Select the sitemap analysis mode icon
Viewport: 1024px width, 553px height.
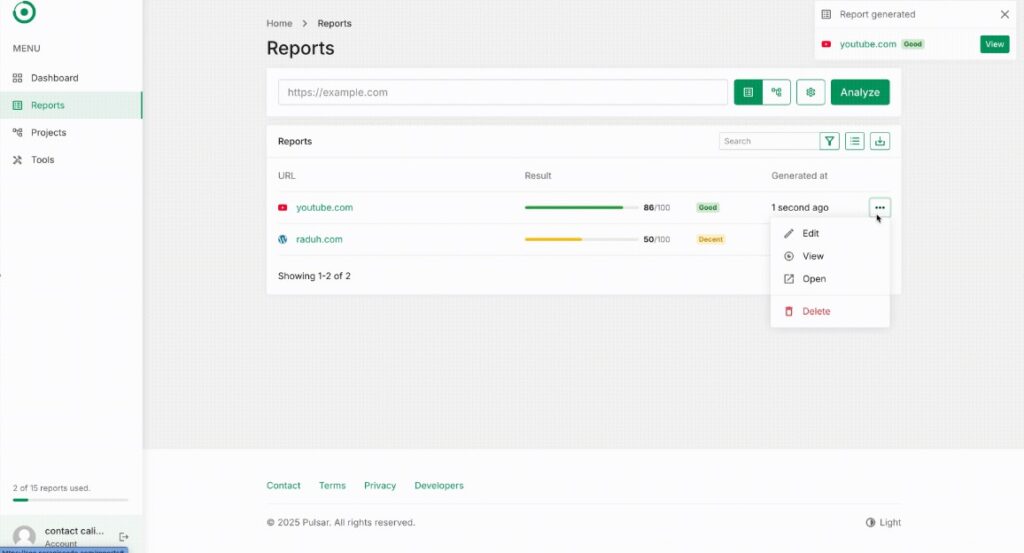point(776,92)
